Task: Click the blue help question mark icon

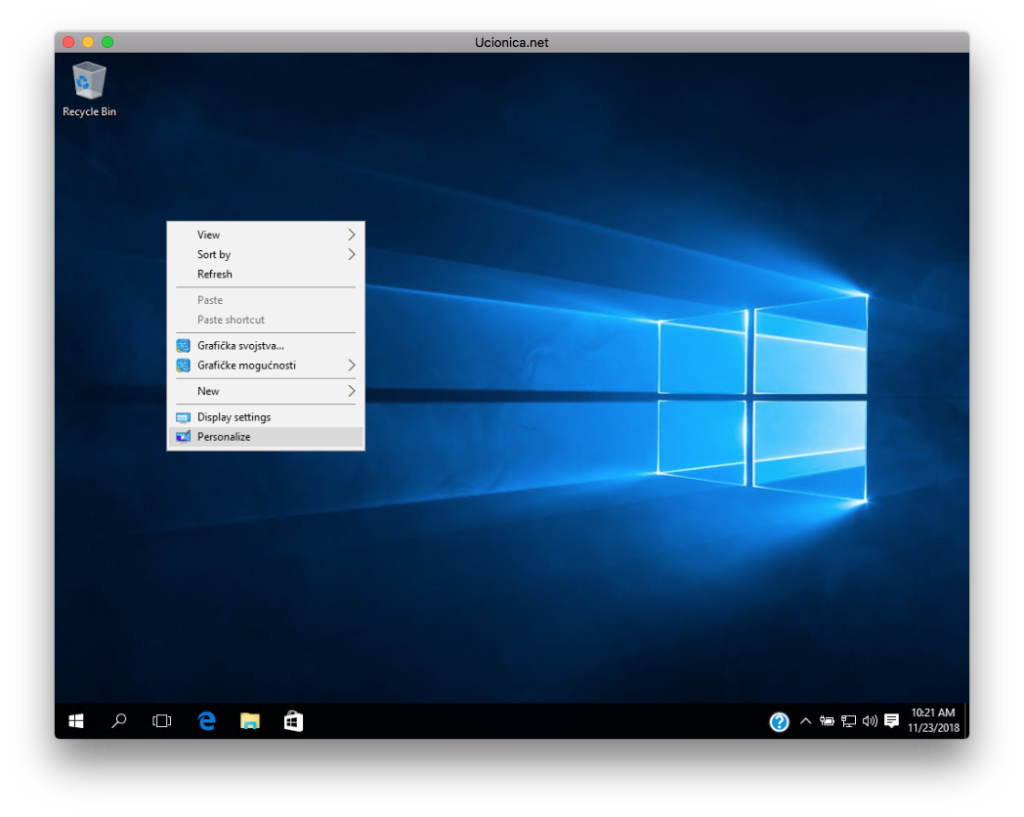Action: click(x=779, y=722)
